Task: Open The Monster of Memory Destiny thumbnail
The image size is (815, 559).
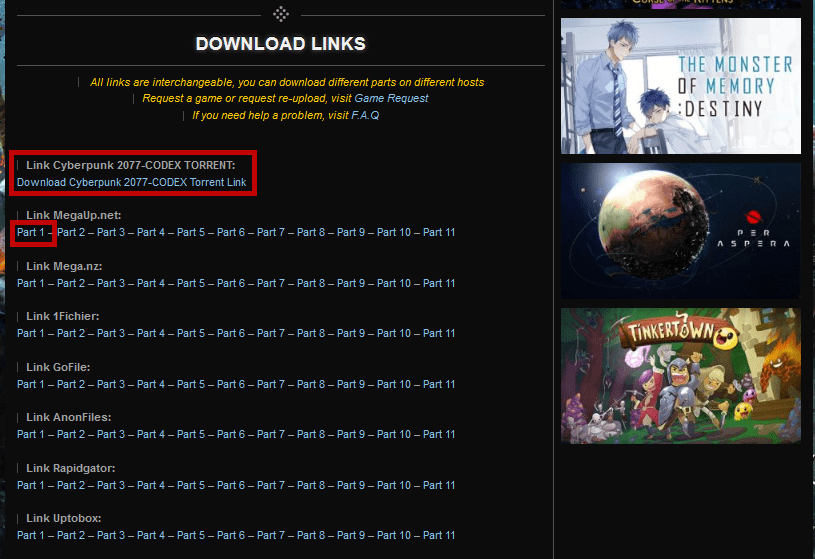Action: (x=680, y=86)
